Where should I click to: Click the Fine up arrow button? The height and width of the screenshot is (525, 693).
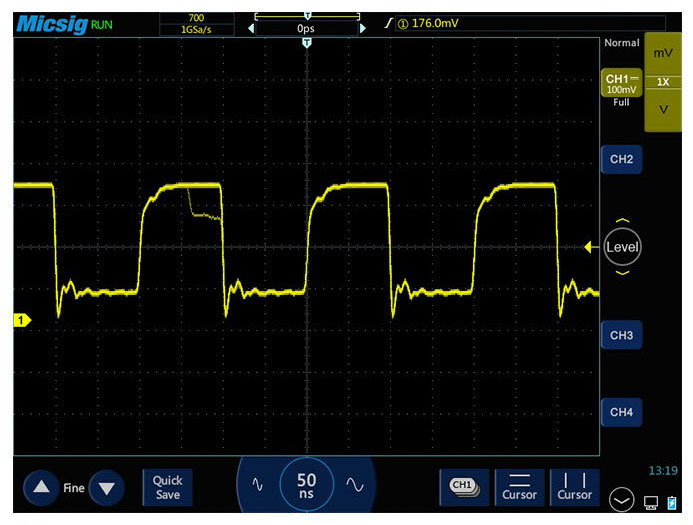41,487
